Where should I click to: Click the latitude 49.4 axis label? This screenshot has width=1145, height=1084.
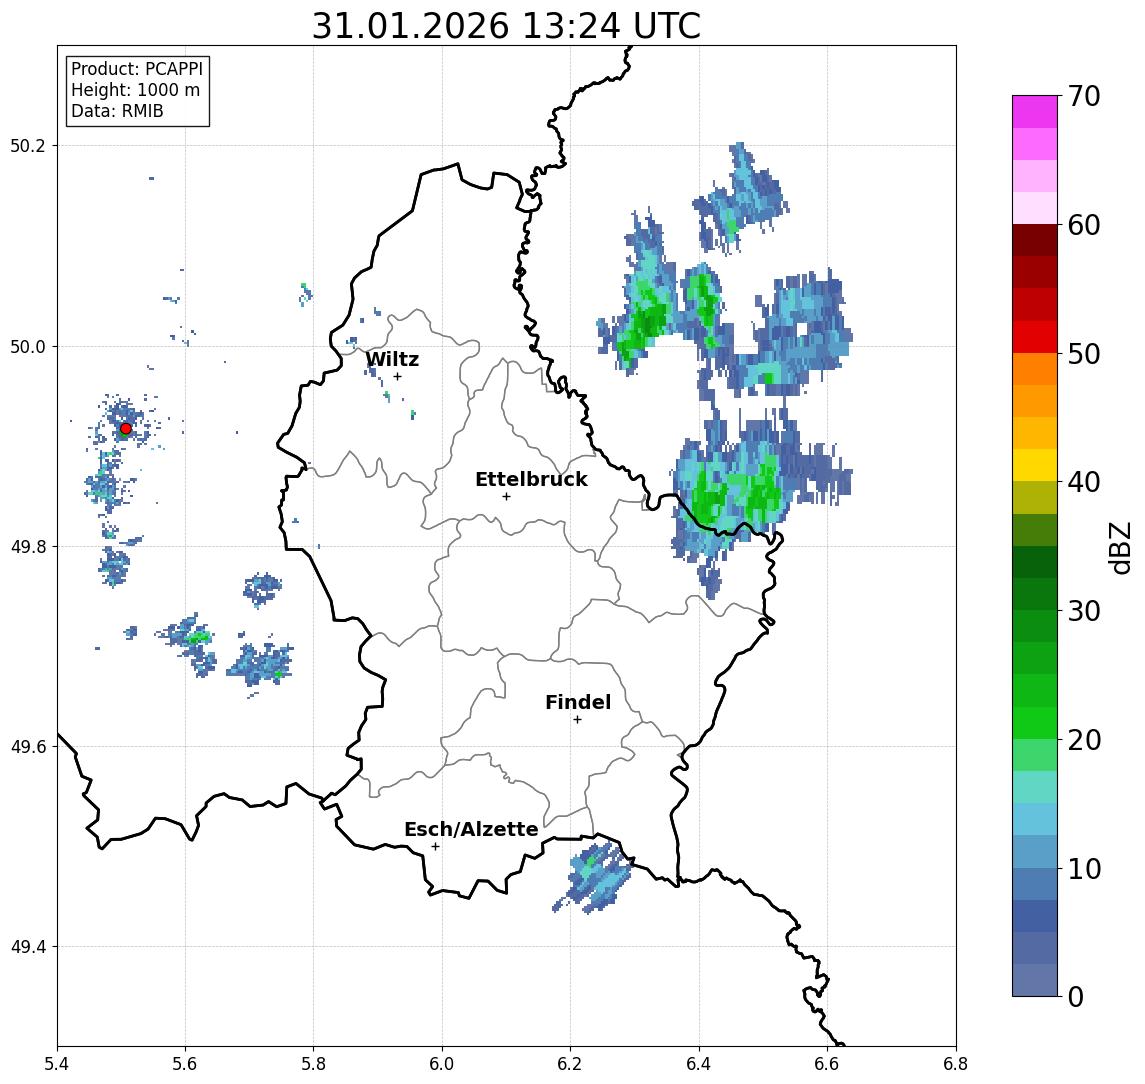pyautogui.click(x=28, y=947)
